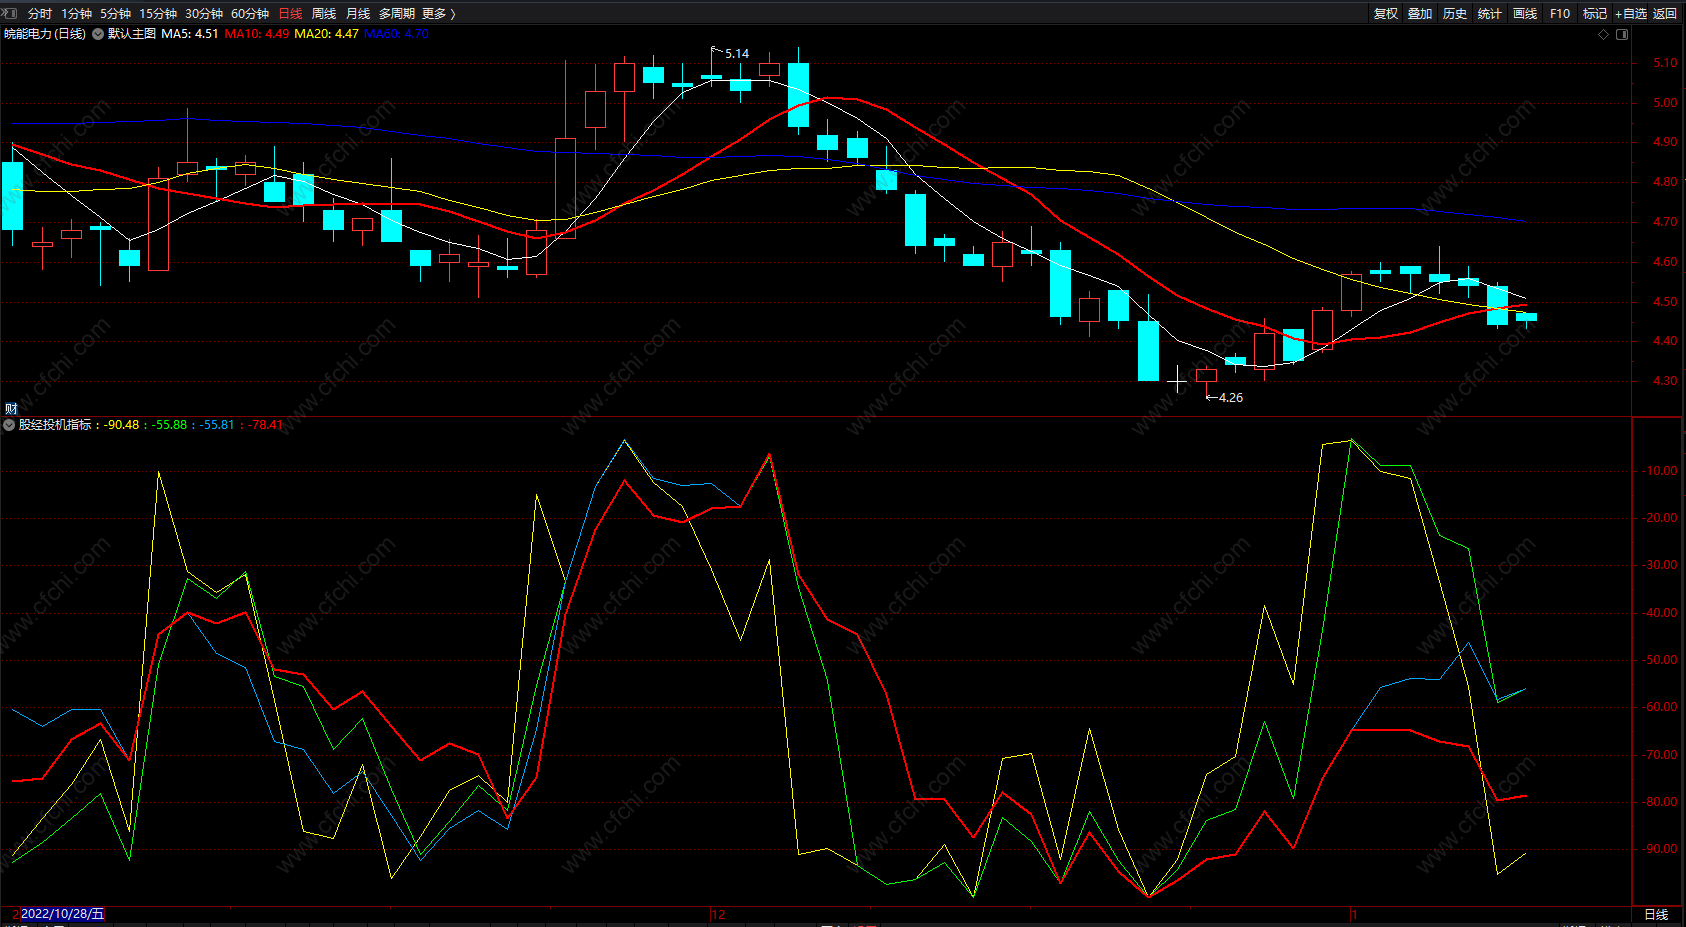This screenshot has width=1686, height=927.
Task: Open F10 company info
Action: pos(1560,14)
